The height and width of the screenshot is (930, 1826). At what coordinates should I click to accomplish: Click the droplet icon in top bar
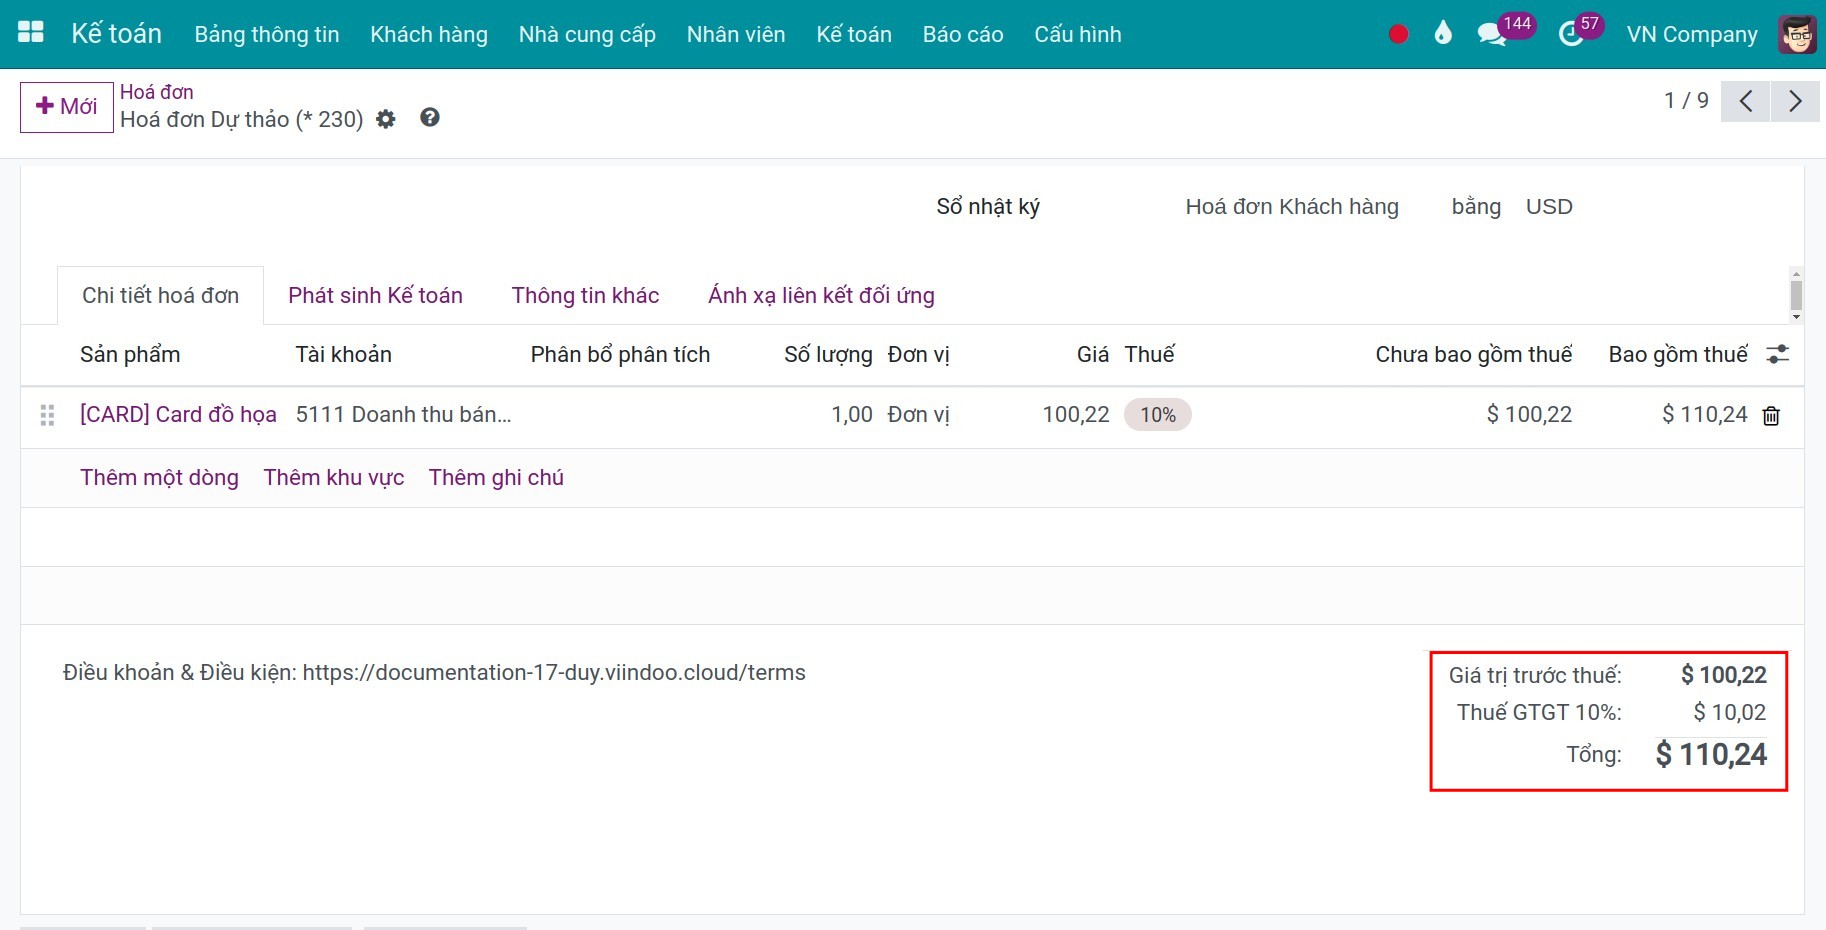(x=1442, y=34)
